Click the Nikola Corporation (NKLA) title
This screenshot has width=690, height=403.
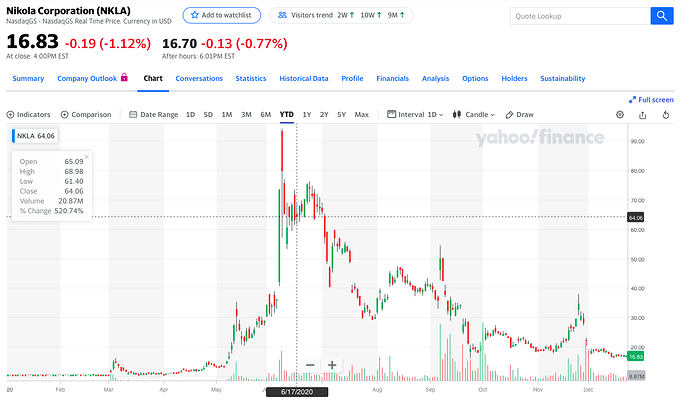point(68,11)
